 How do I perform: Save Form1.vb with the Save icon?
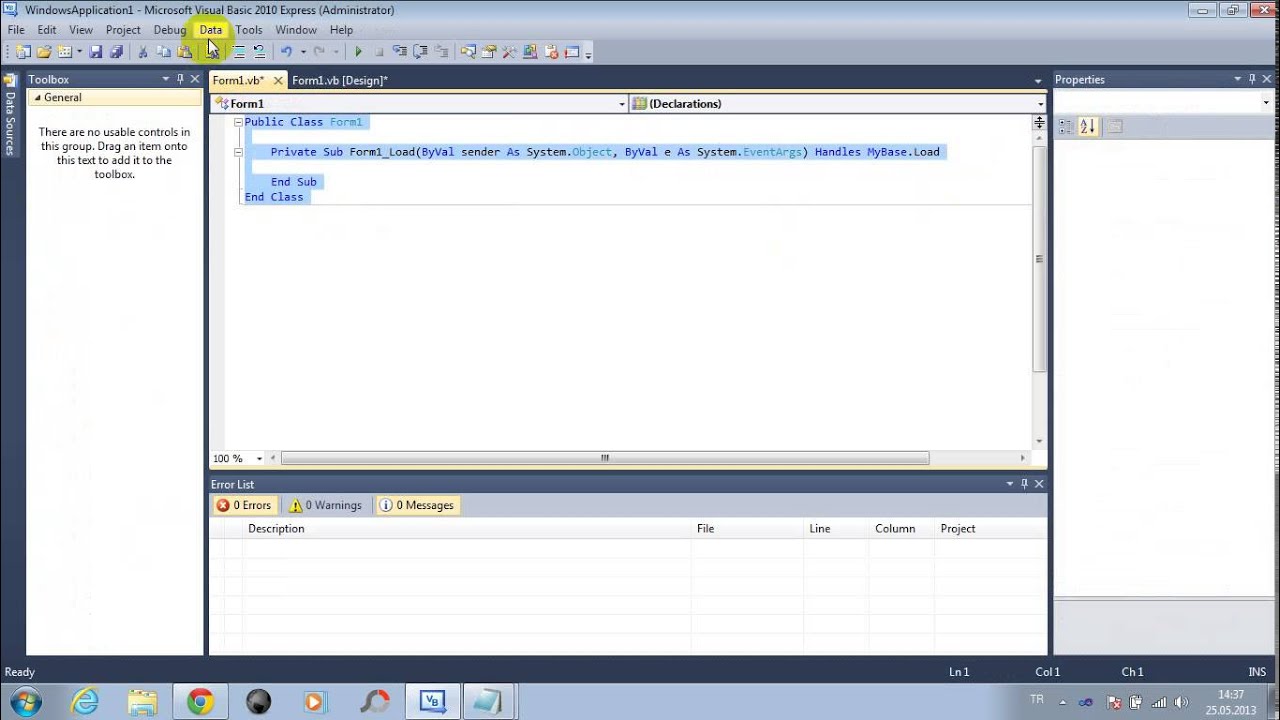click(x=96, y=51)
